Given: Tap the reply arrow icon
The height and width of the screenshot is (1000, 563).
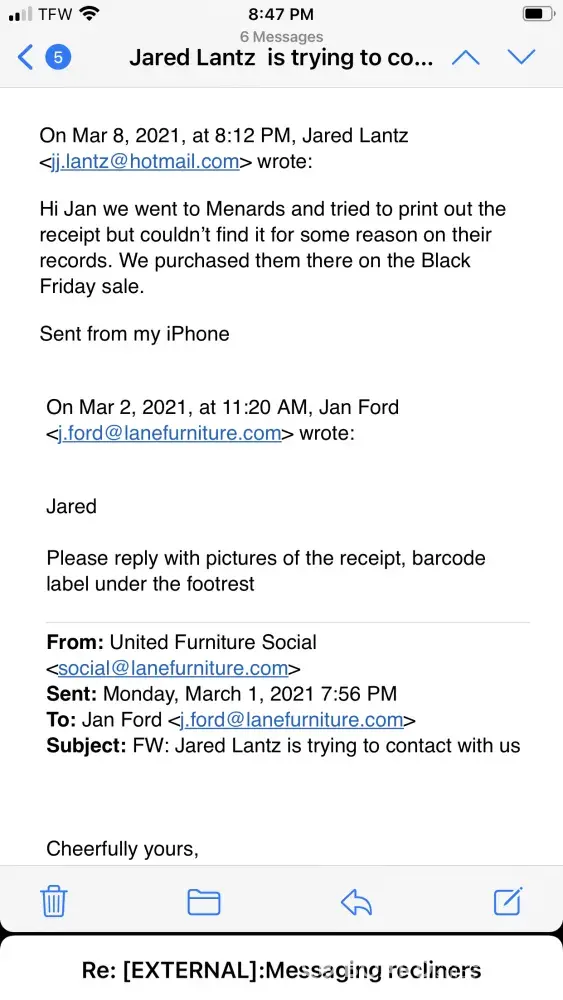Looking at the screenshot, I should (356, 902).
